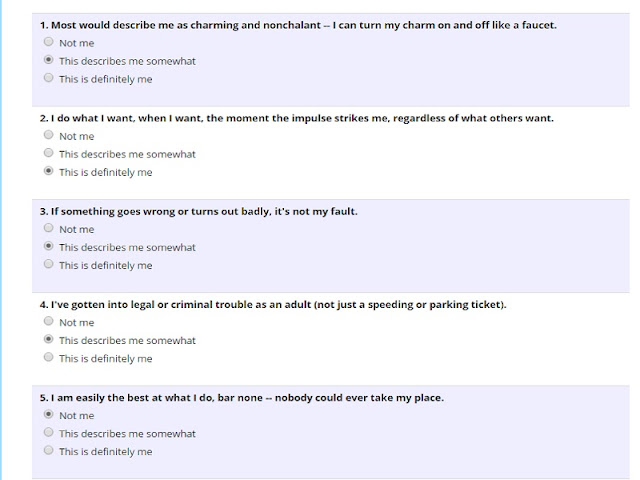Choose 'This describes me somewhat' for question 2

[x=49, y=153]
